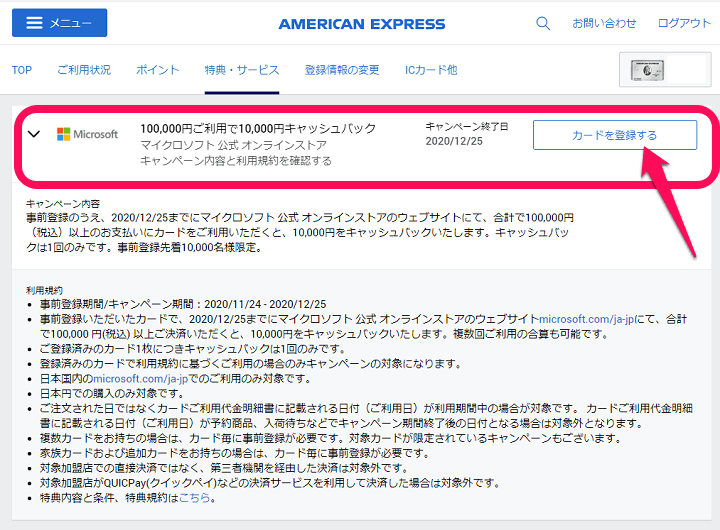Viewport: 720px width, 530px height.
Task: Click the カードを登録する button
Action: pos(614,135)
